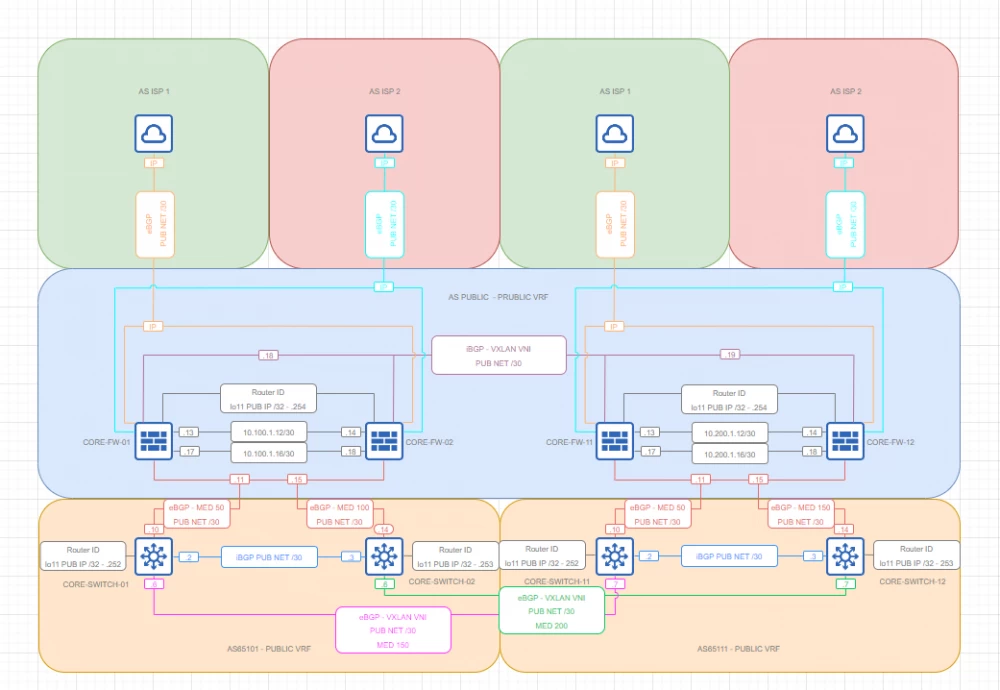Select the AS65101 - PUBLIC VRF zone label

268,649
